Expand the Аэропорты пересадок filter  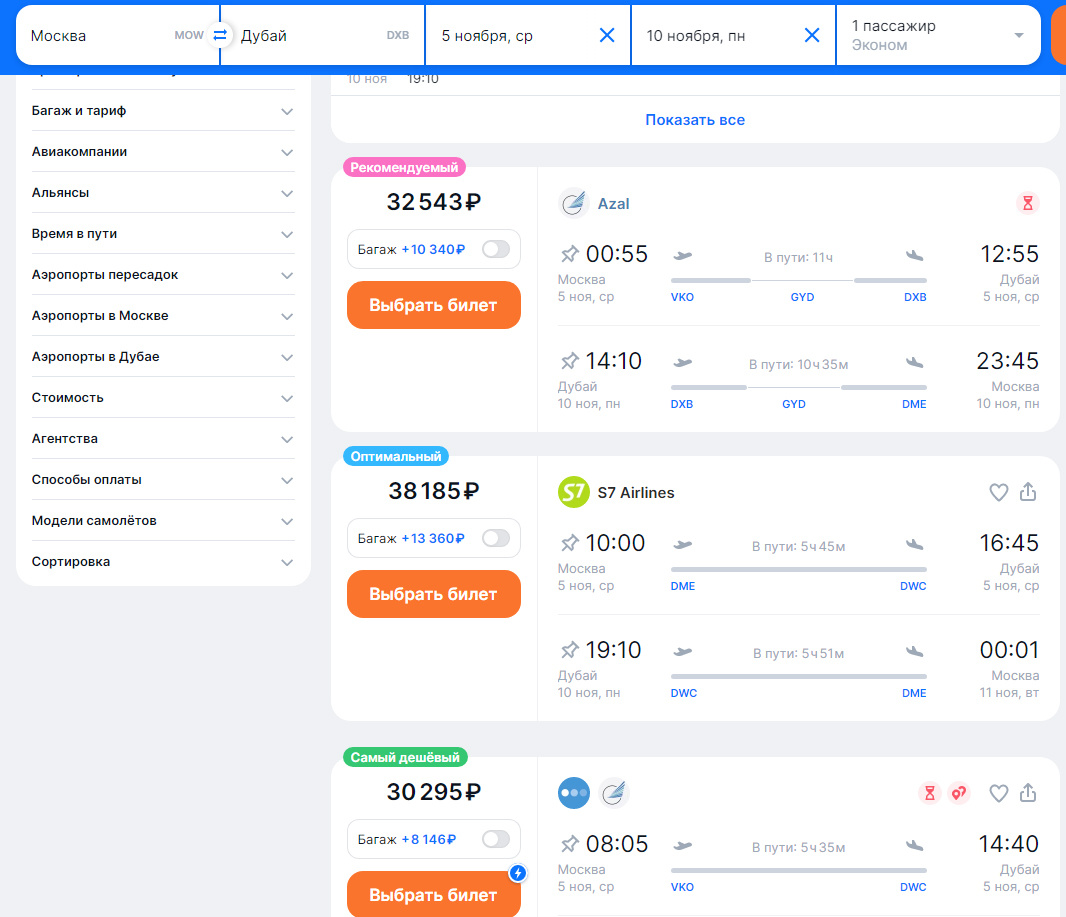tap(162, 275)
